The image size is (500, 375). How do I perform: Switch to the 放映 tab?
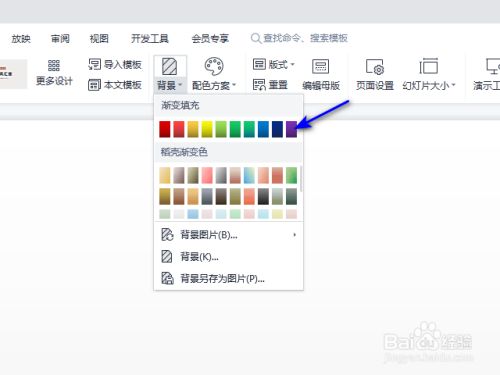coord(21,39)
